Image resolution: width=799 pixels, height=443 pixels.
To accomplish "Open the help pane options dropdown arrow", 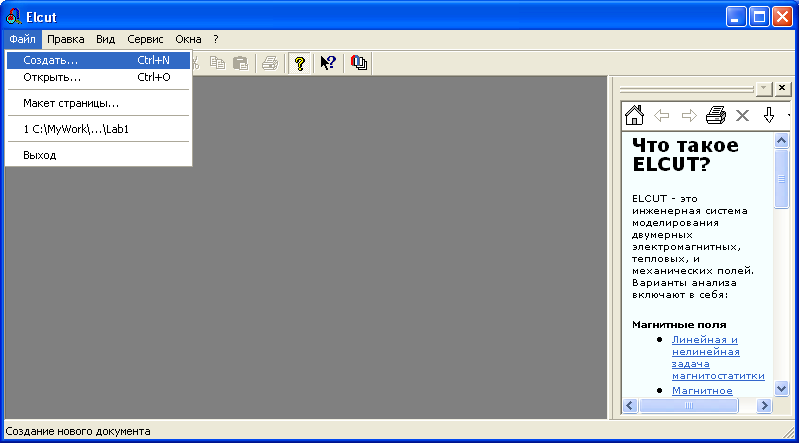I will tap(763, 88).
